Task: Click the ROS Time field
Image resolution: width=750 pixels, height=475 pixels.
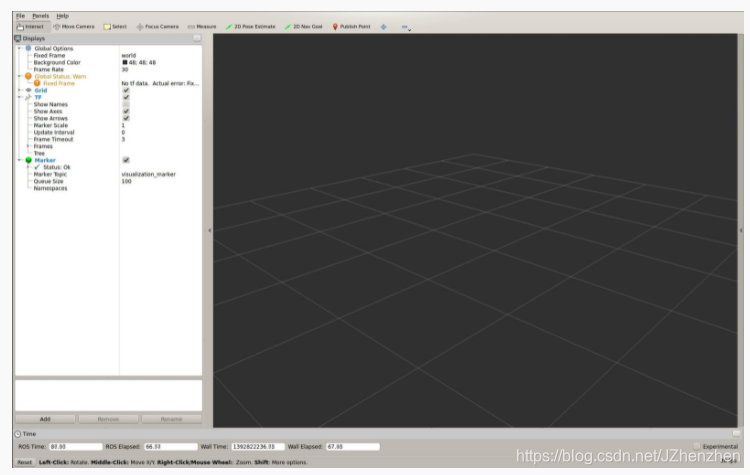Action: pos(76,446)
